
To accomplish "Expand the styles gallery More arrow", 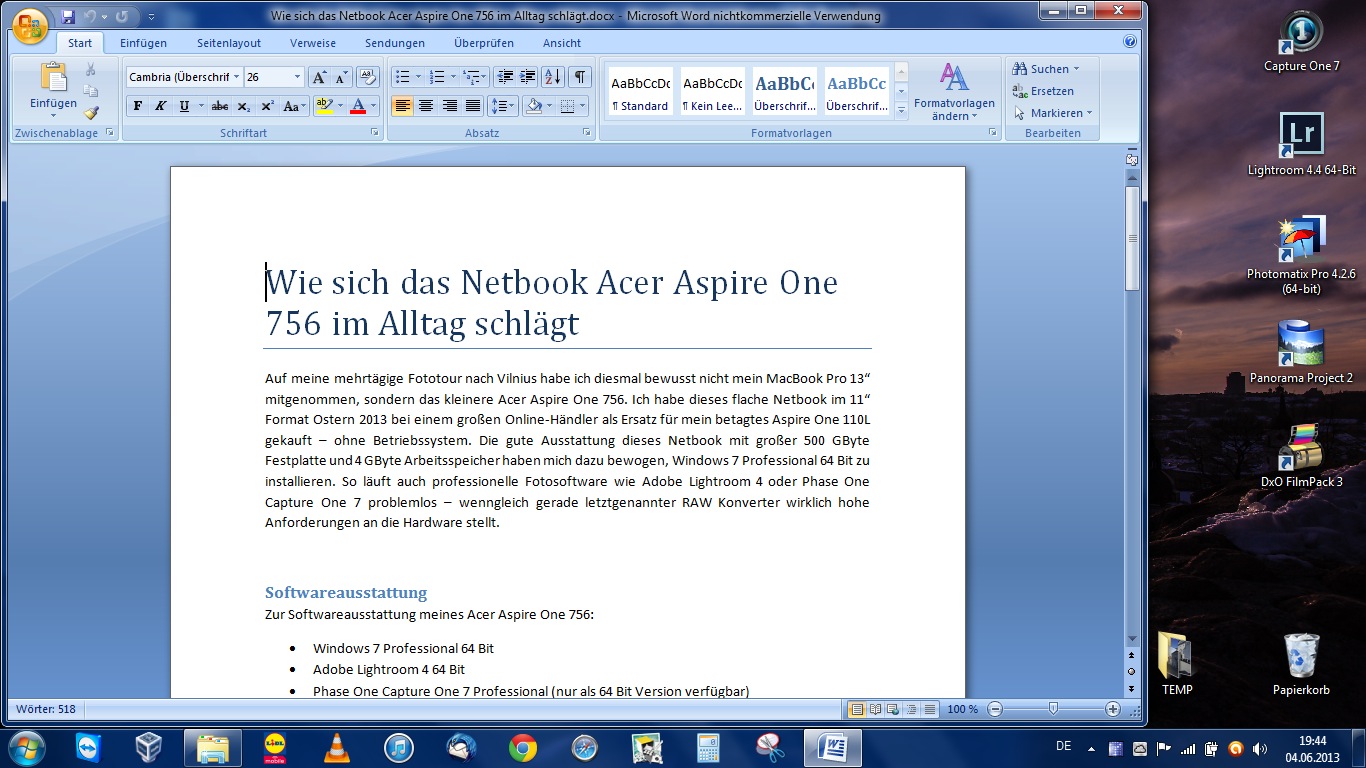I will point(902,111).
